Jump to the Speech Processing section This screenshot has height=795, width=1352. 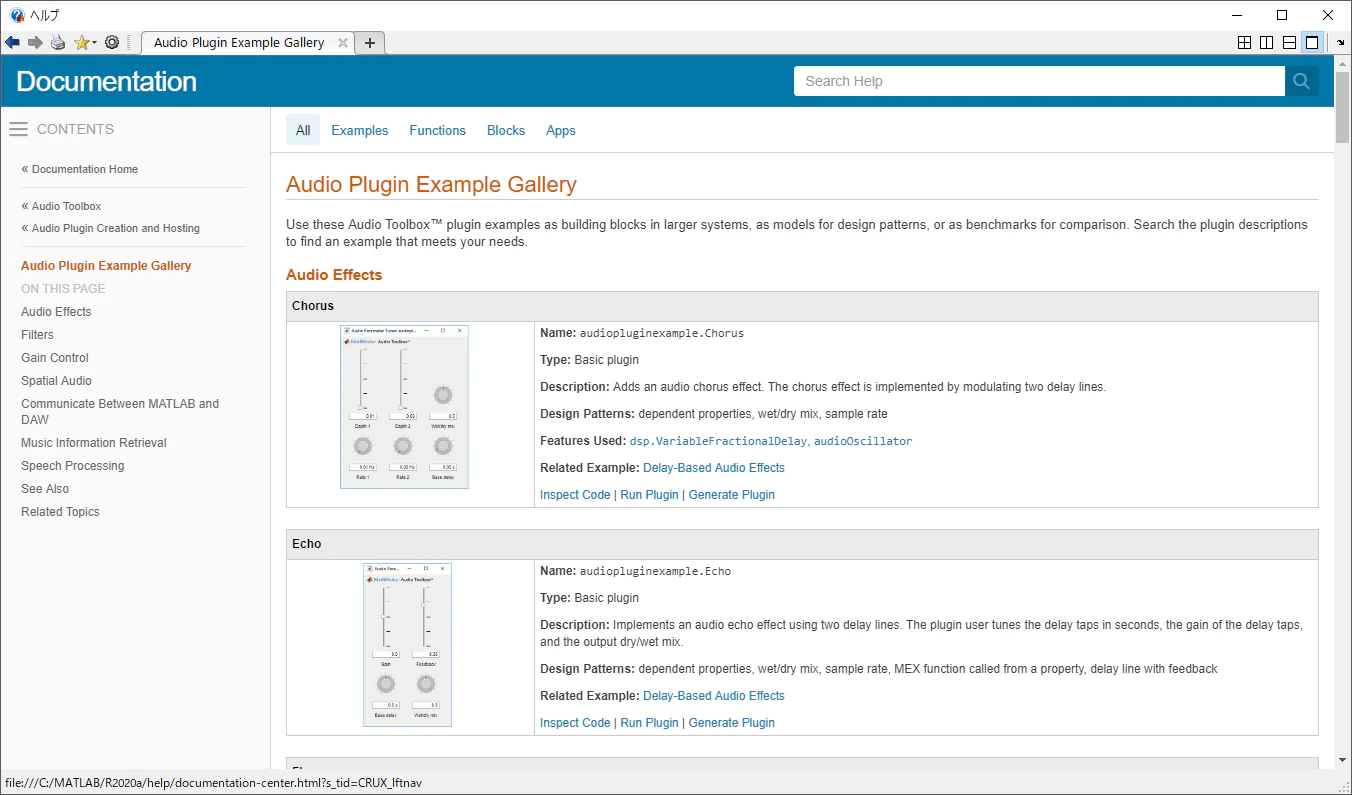73,466
